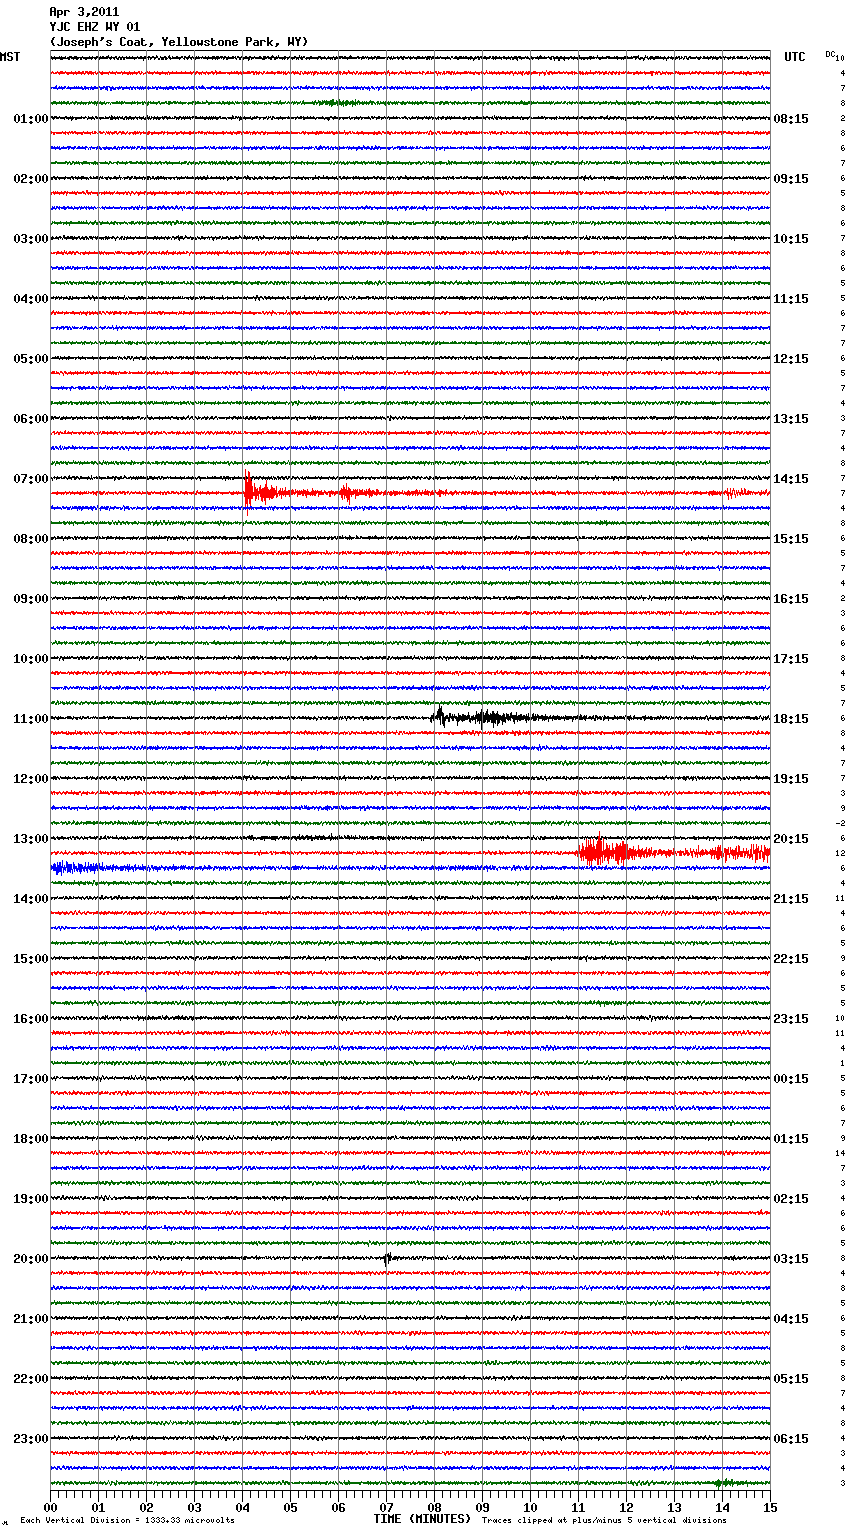This screenshot has width=850, height=1534.
Task: Select the 08:15 UTC time label
Action: pyautogui.click(x=791, y=119)
